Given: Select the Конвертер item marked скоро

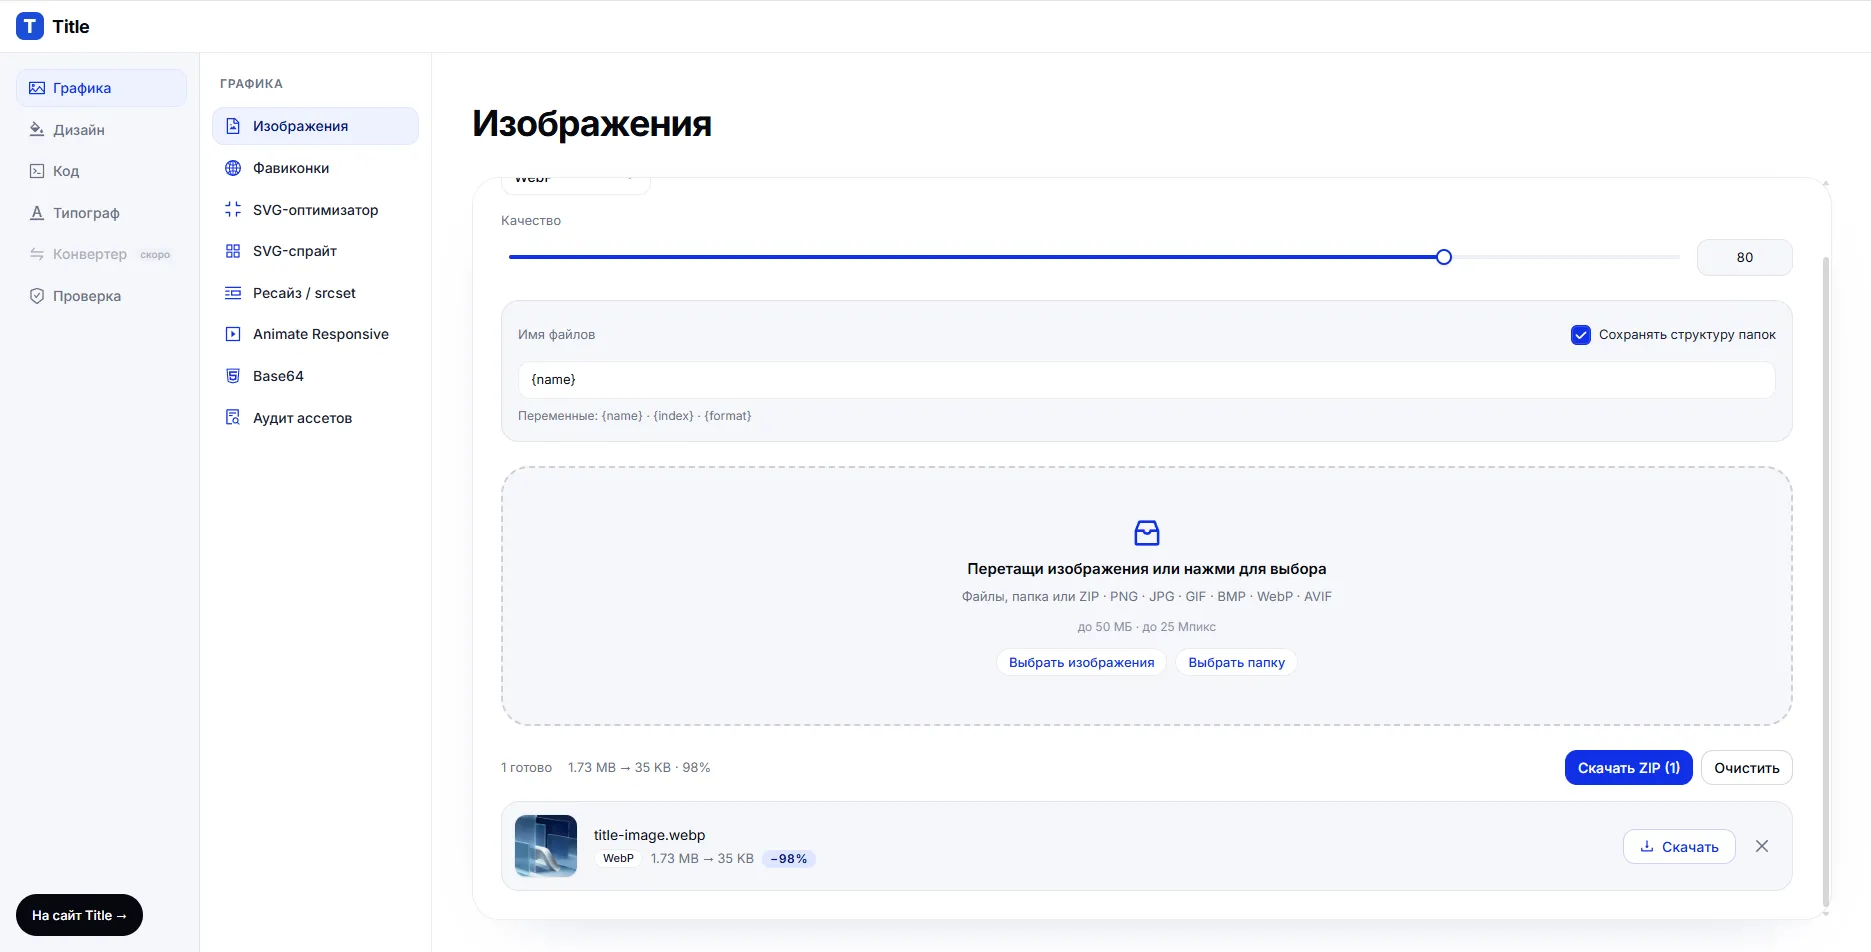Looking at the screenshot, I should click(x=101, y=254).
